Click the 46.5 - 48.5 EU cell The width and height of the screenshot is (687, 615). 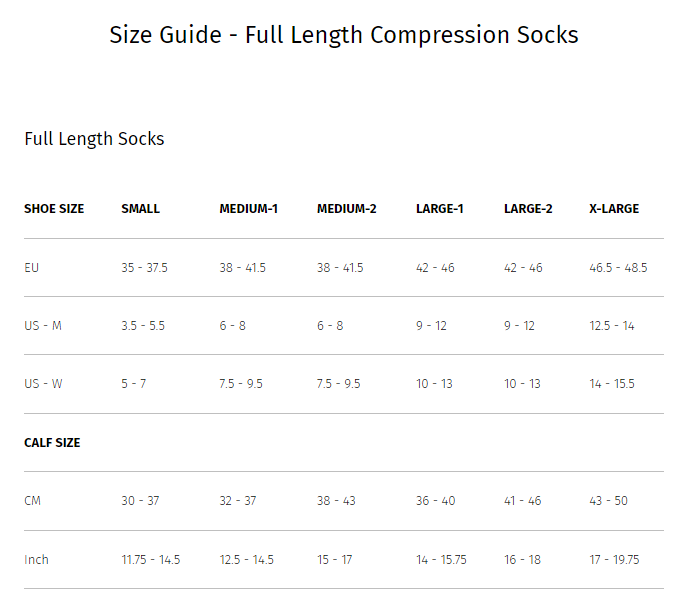(x=618, y=268)
